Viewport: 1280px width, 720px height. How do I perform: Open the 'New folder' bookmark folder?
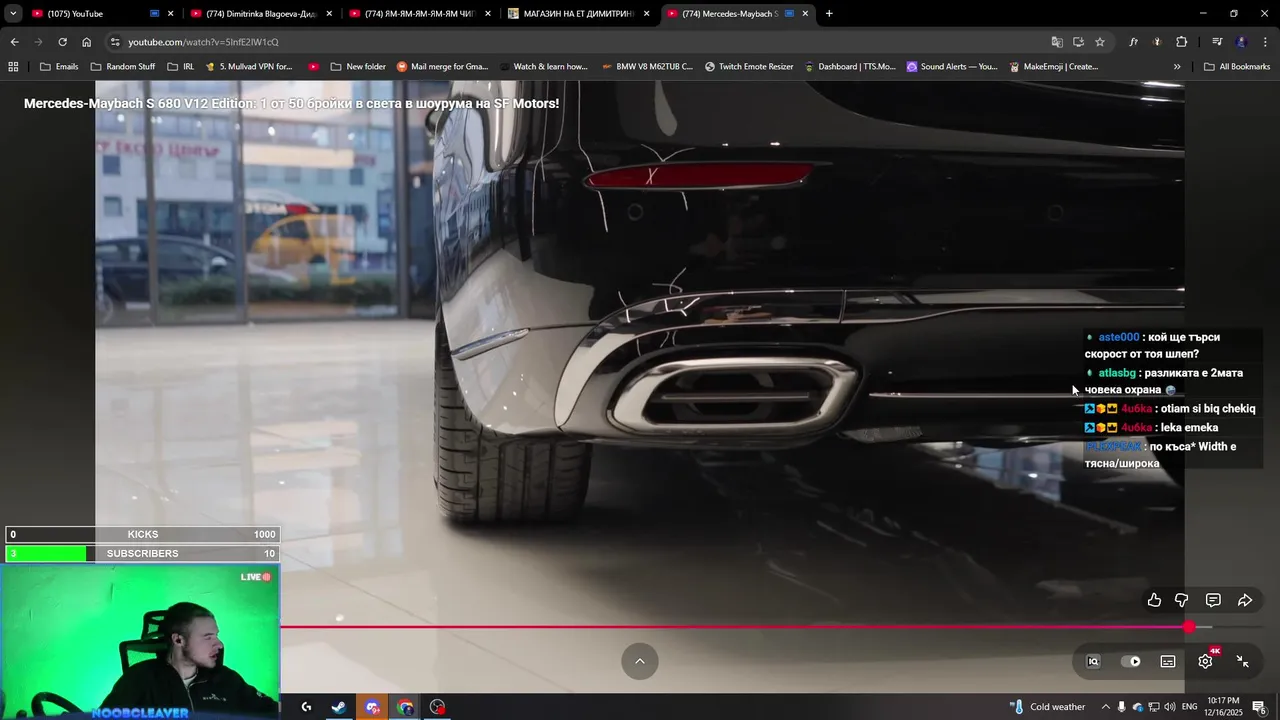pyautogui.click(x=358, y=67)
